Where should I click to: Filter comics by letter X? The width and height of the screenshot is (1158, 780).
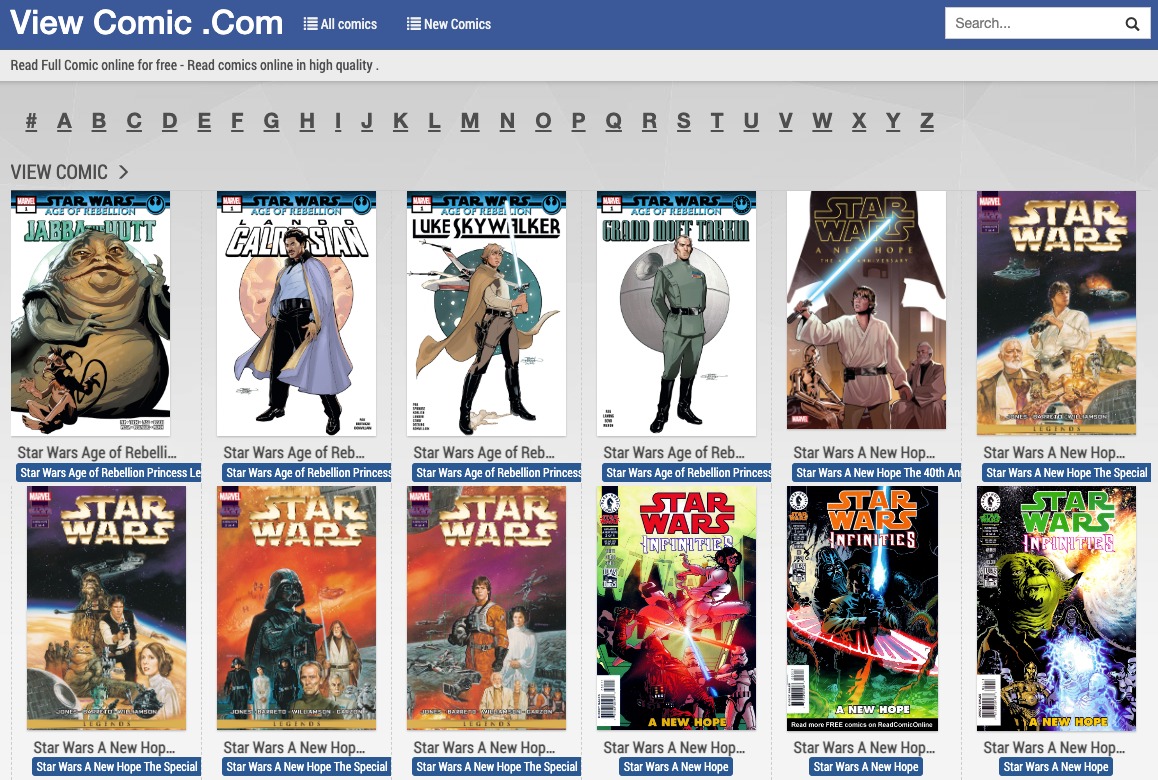(858, 121)
